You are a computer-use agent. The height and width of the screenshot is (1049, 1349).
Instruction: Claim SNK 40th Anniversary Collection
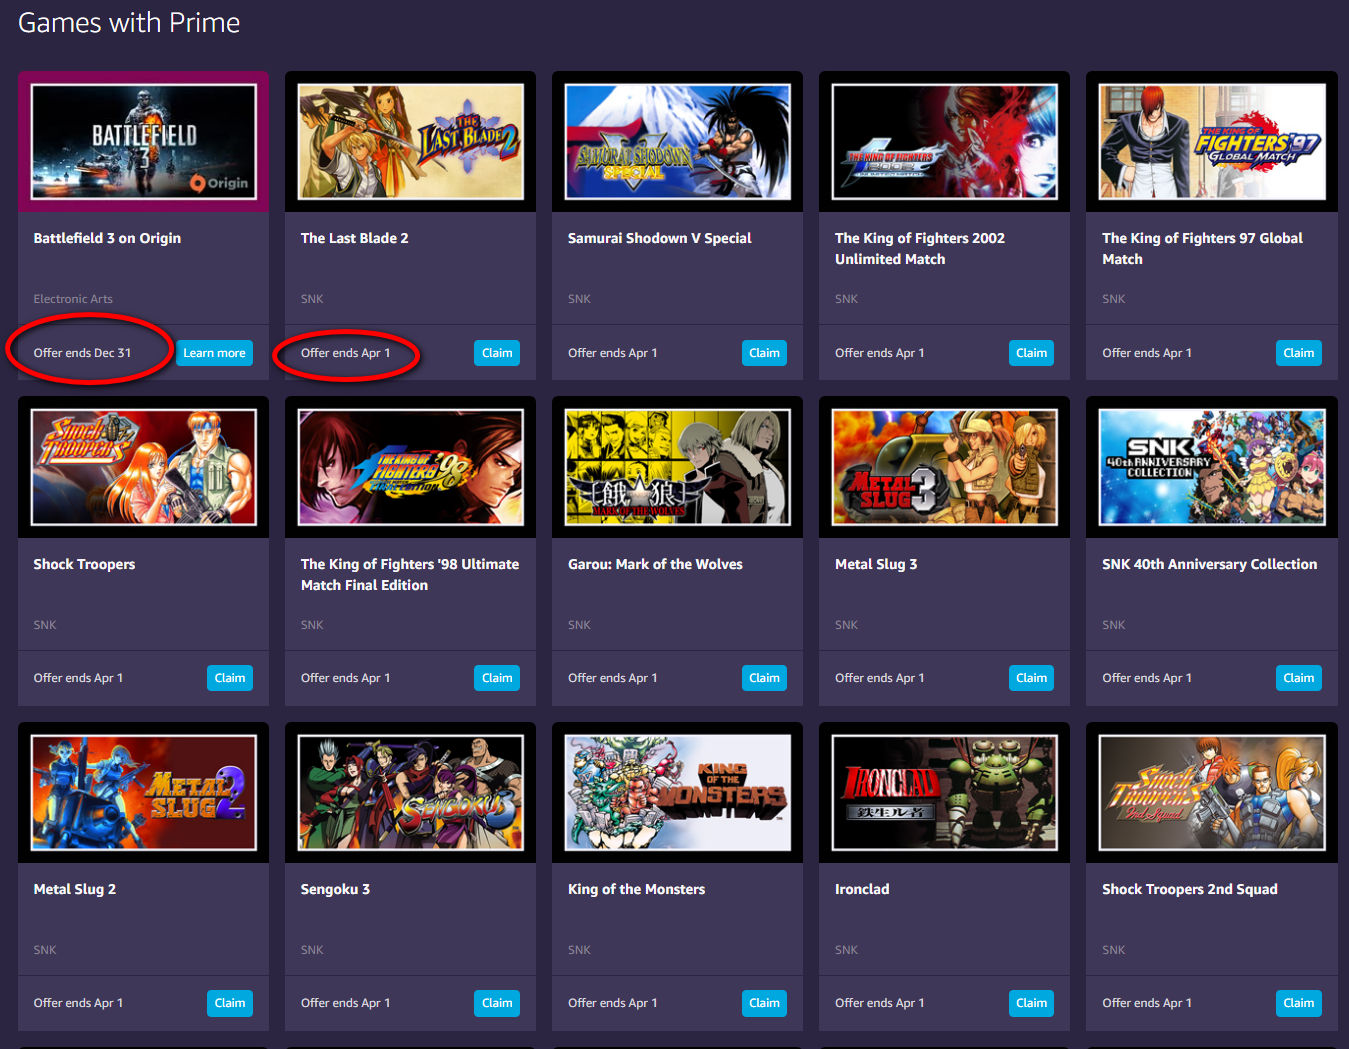coord(1298,678)
